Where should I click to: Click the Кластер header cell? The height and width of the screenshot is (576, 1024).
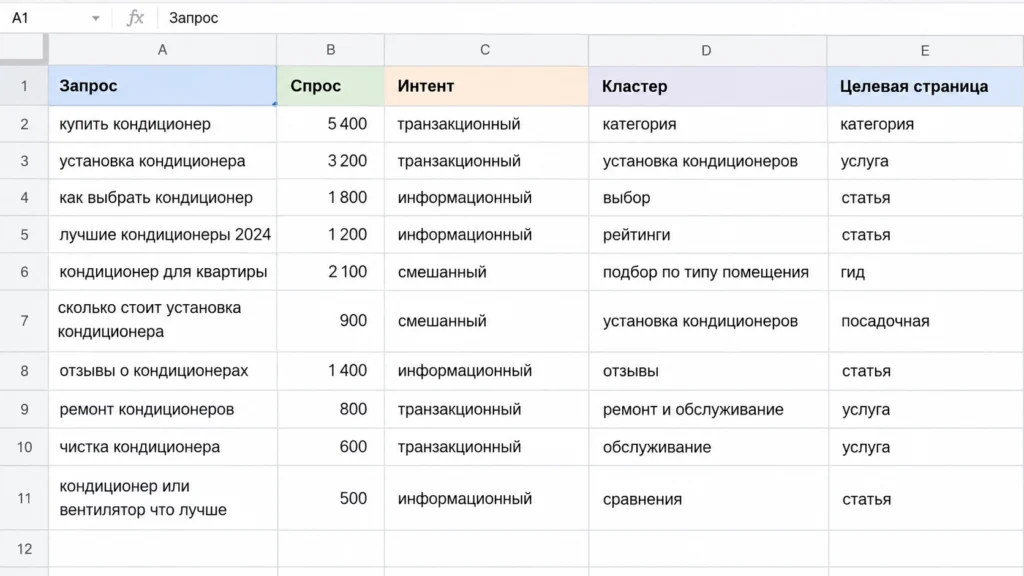coord(707,86)
